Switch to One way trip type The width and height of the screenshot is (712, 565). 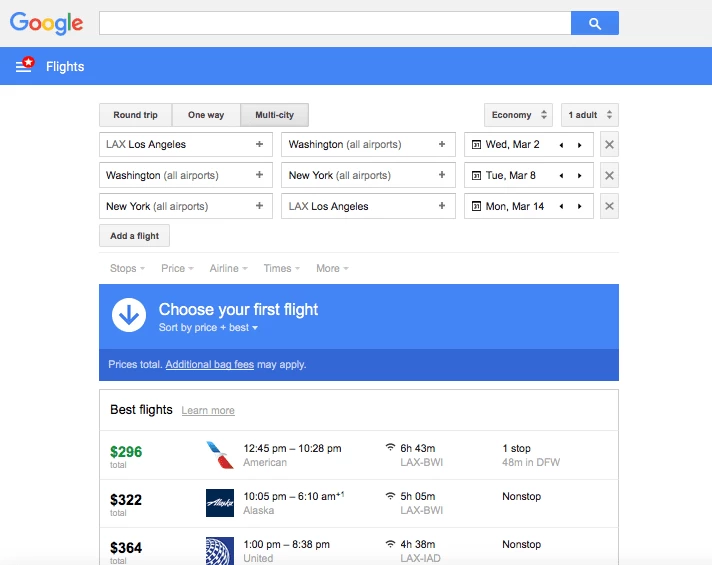[x=206, y=115]
